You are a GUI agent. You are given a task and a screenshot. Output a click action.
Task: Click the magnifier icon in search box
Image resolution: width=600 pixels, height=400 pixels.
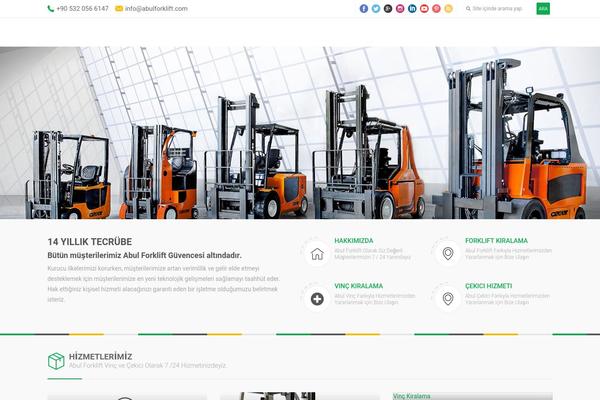pyautogui.click(x=468, y=8)
